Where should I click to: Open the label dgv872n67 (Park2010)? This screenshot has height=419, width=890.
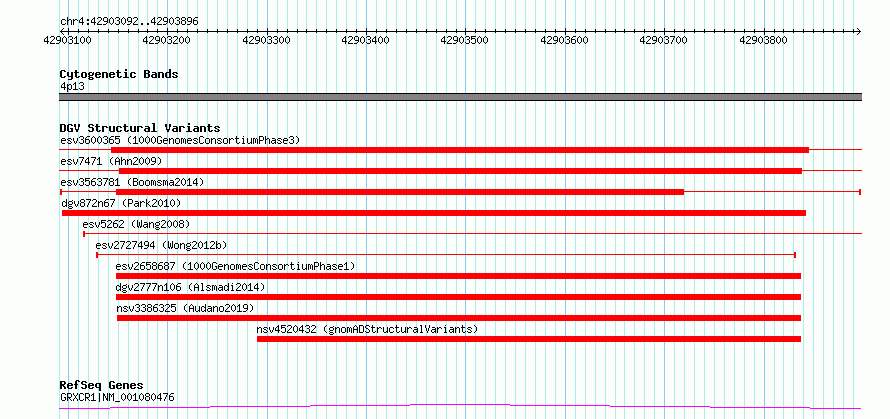tap(121, 203)
